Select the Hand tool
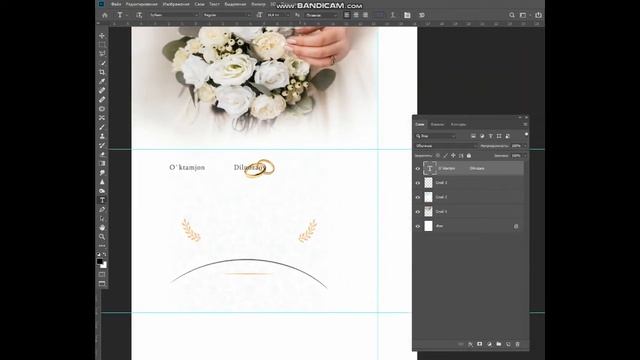This screenshot has height=360, width=640. pos(102,227)
